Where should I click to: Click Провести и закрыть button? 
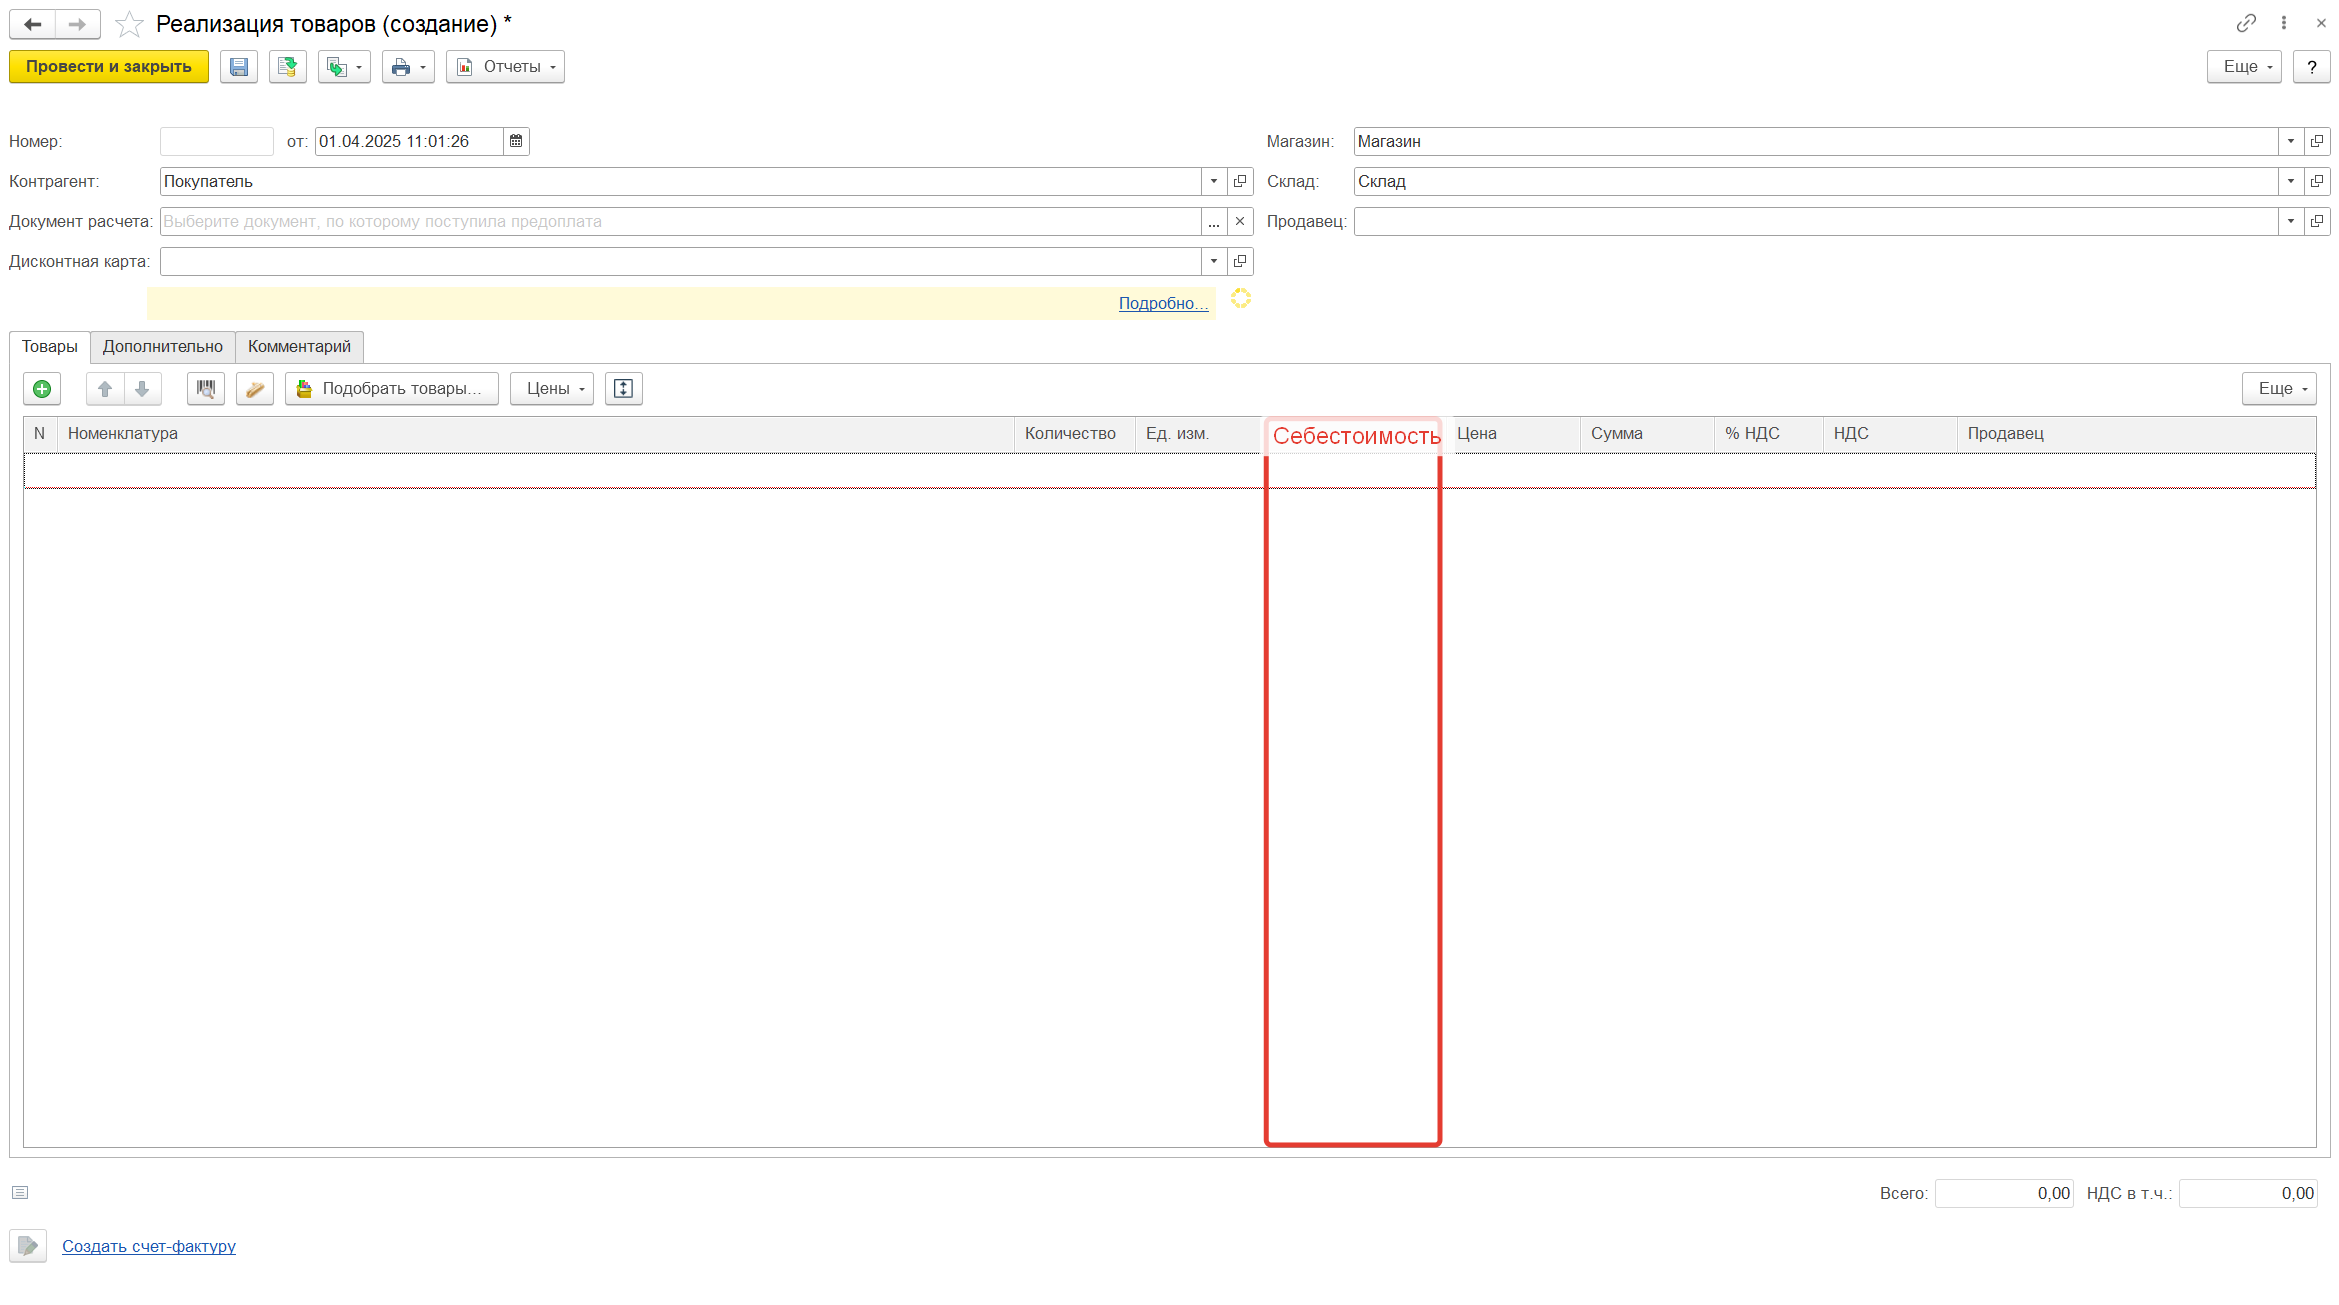[108, 67]
